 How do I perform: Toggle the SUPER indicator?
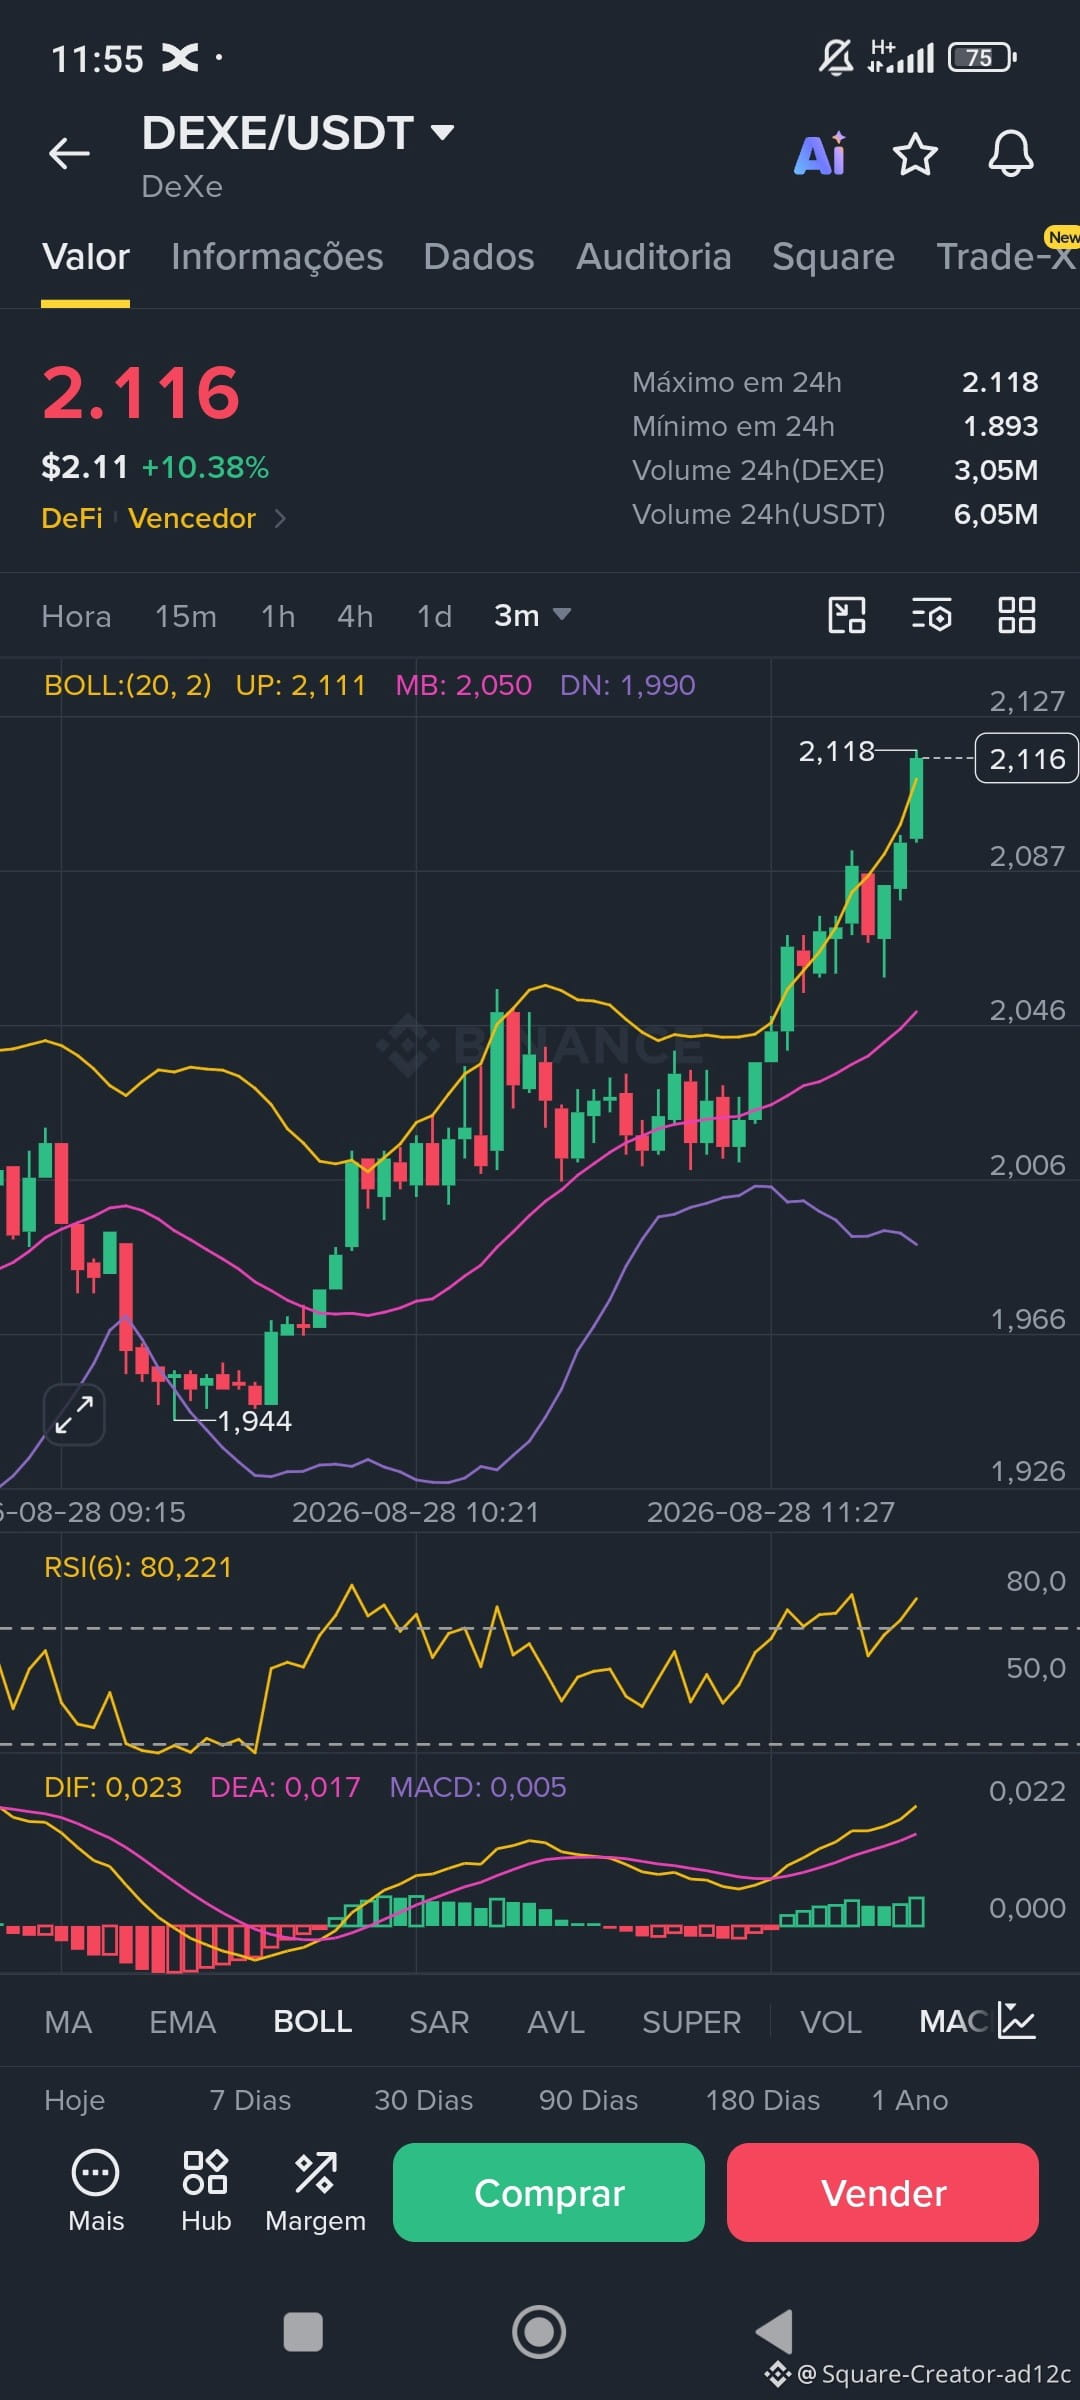(x=691, y=2022)
